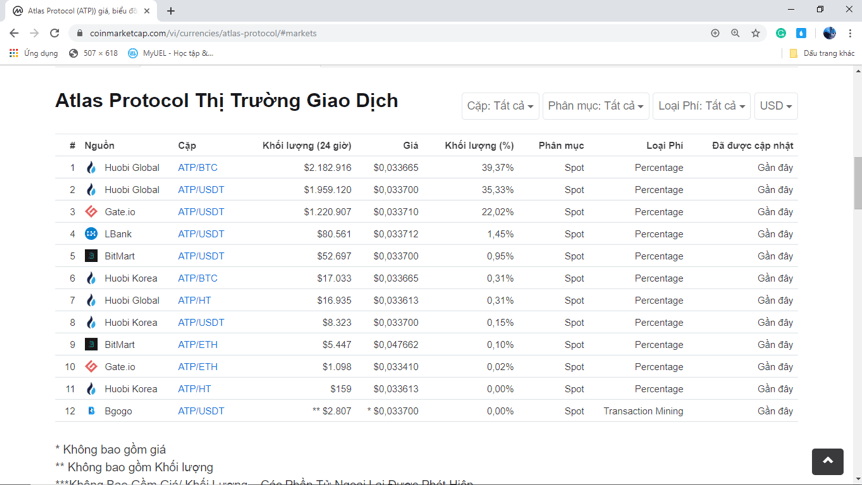The image size is (862, 485).
Task: Expand the Cặp: Tất cả filter
Action: [500, 106]
